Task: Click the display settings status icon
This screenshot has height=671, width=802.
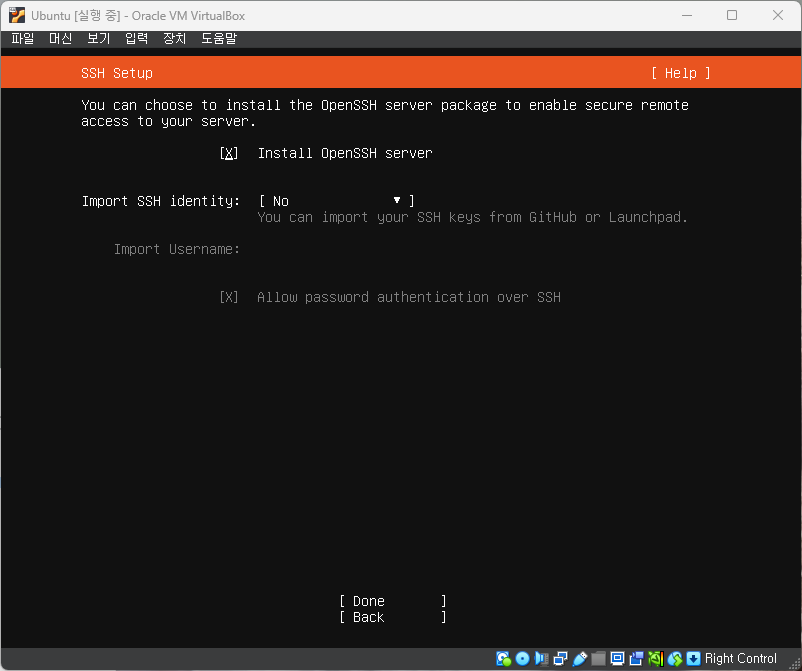Action: [617, 659]
